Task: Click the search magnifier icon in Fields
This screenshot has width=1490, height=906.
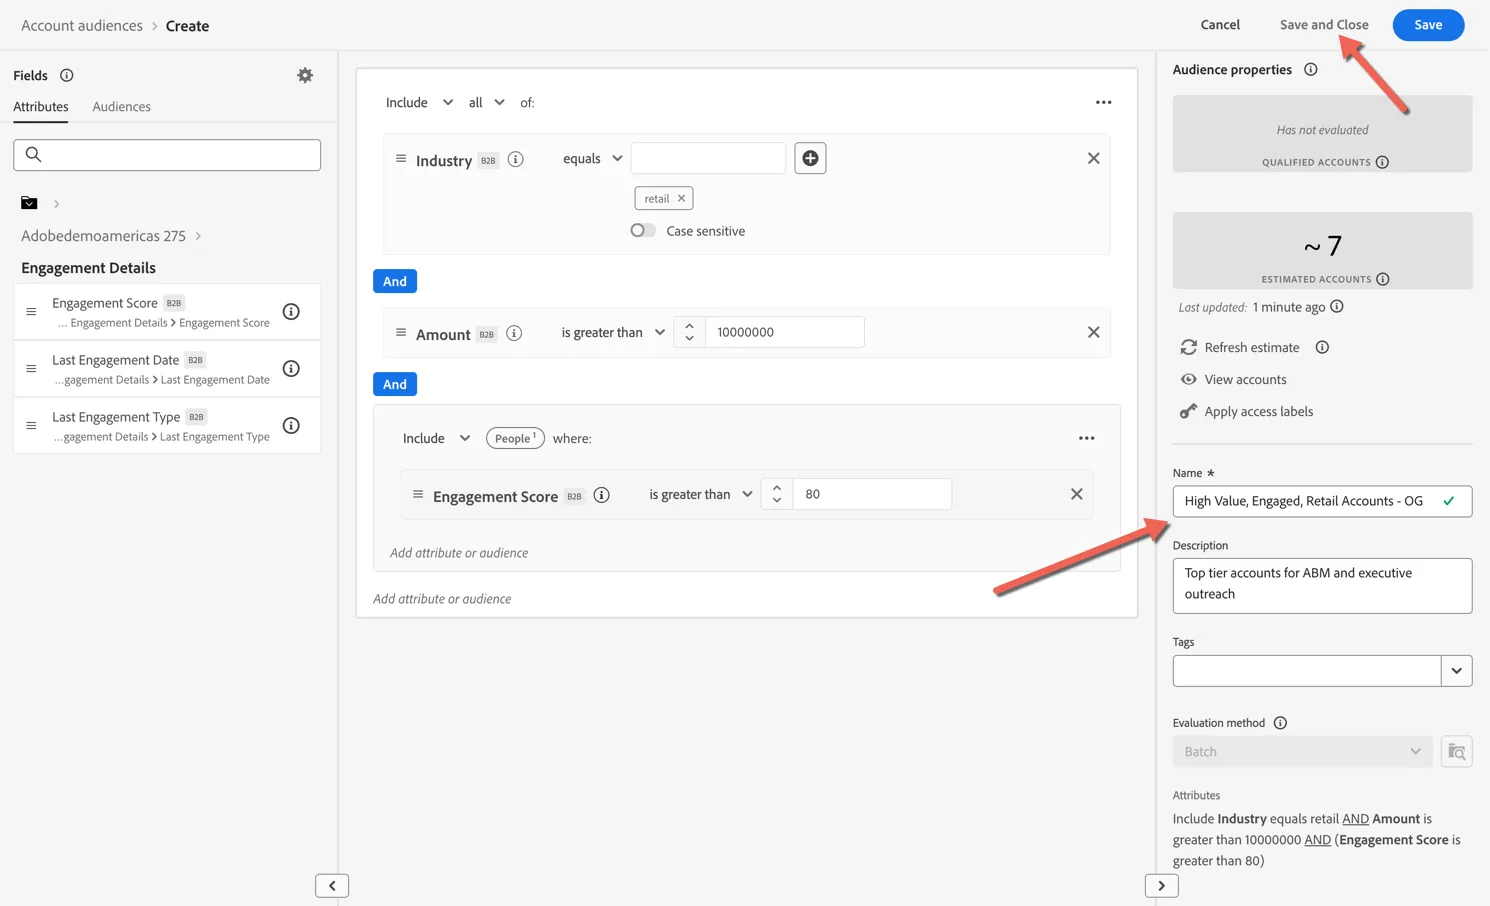Action: [x=33, y=154]
